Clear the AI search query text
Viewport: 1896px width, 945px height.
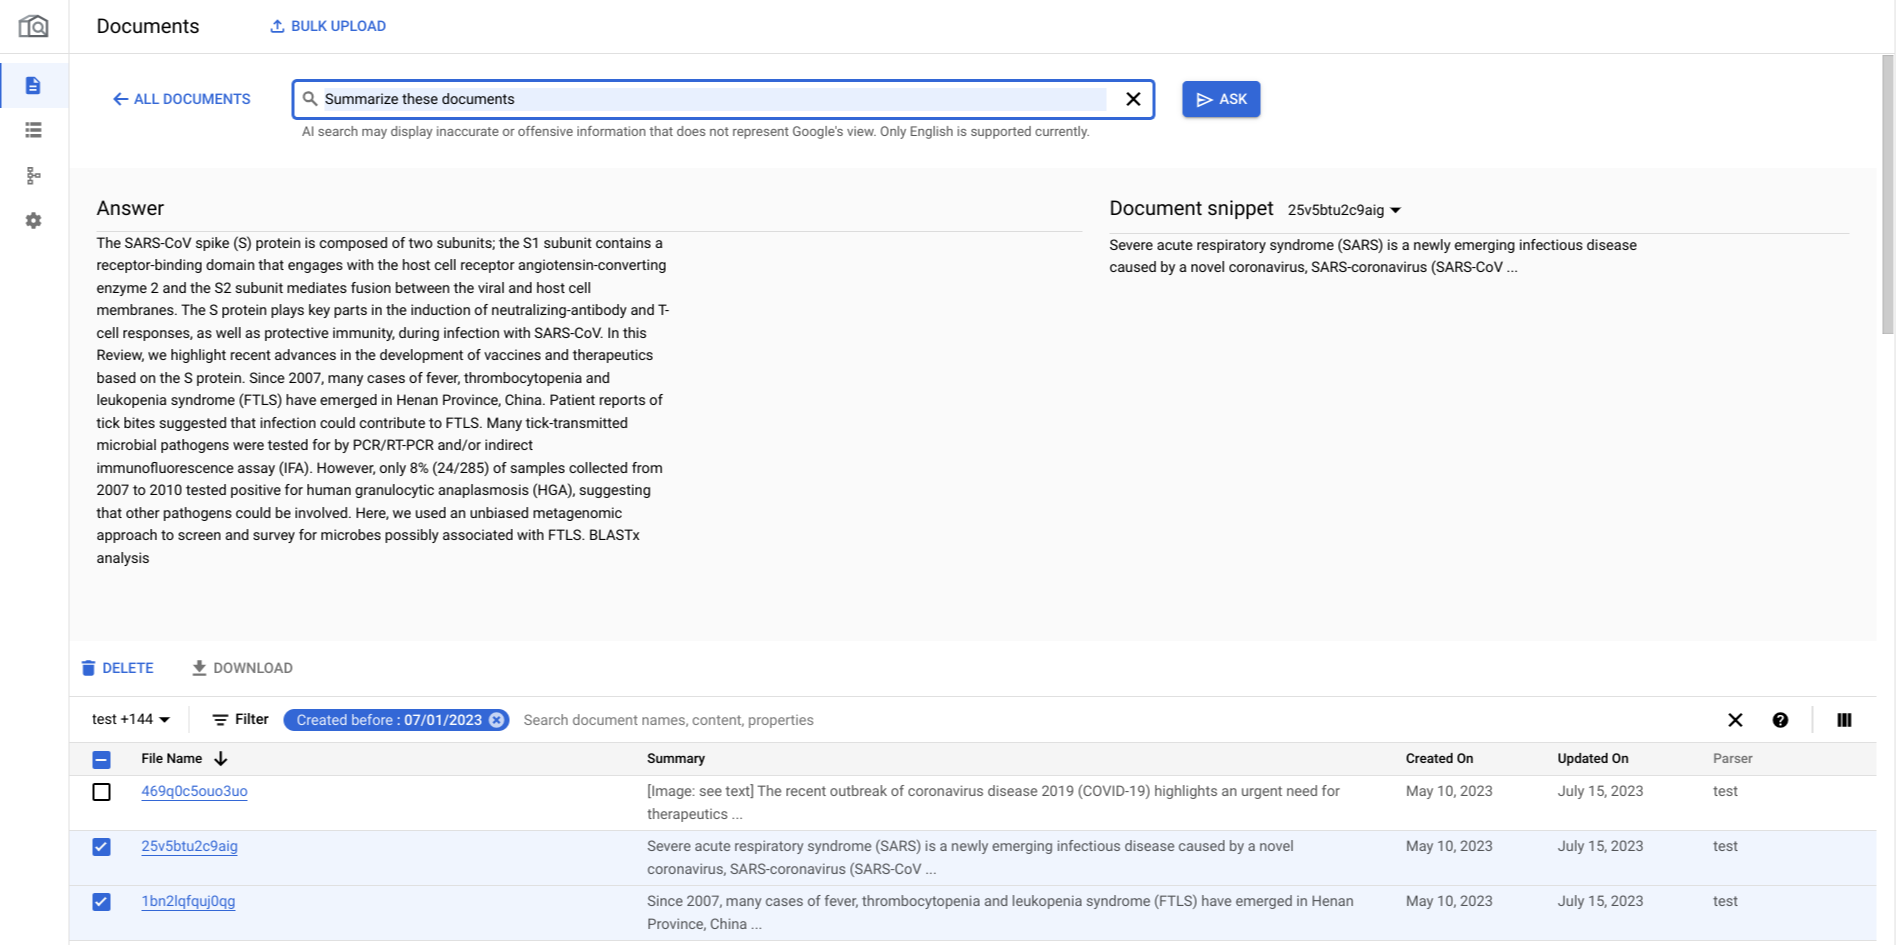1133,99
